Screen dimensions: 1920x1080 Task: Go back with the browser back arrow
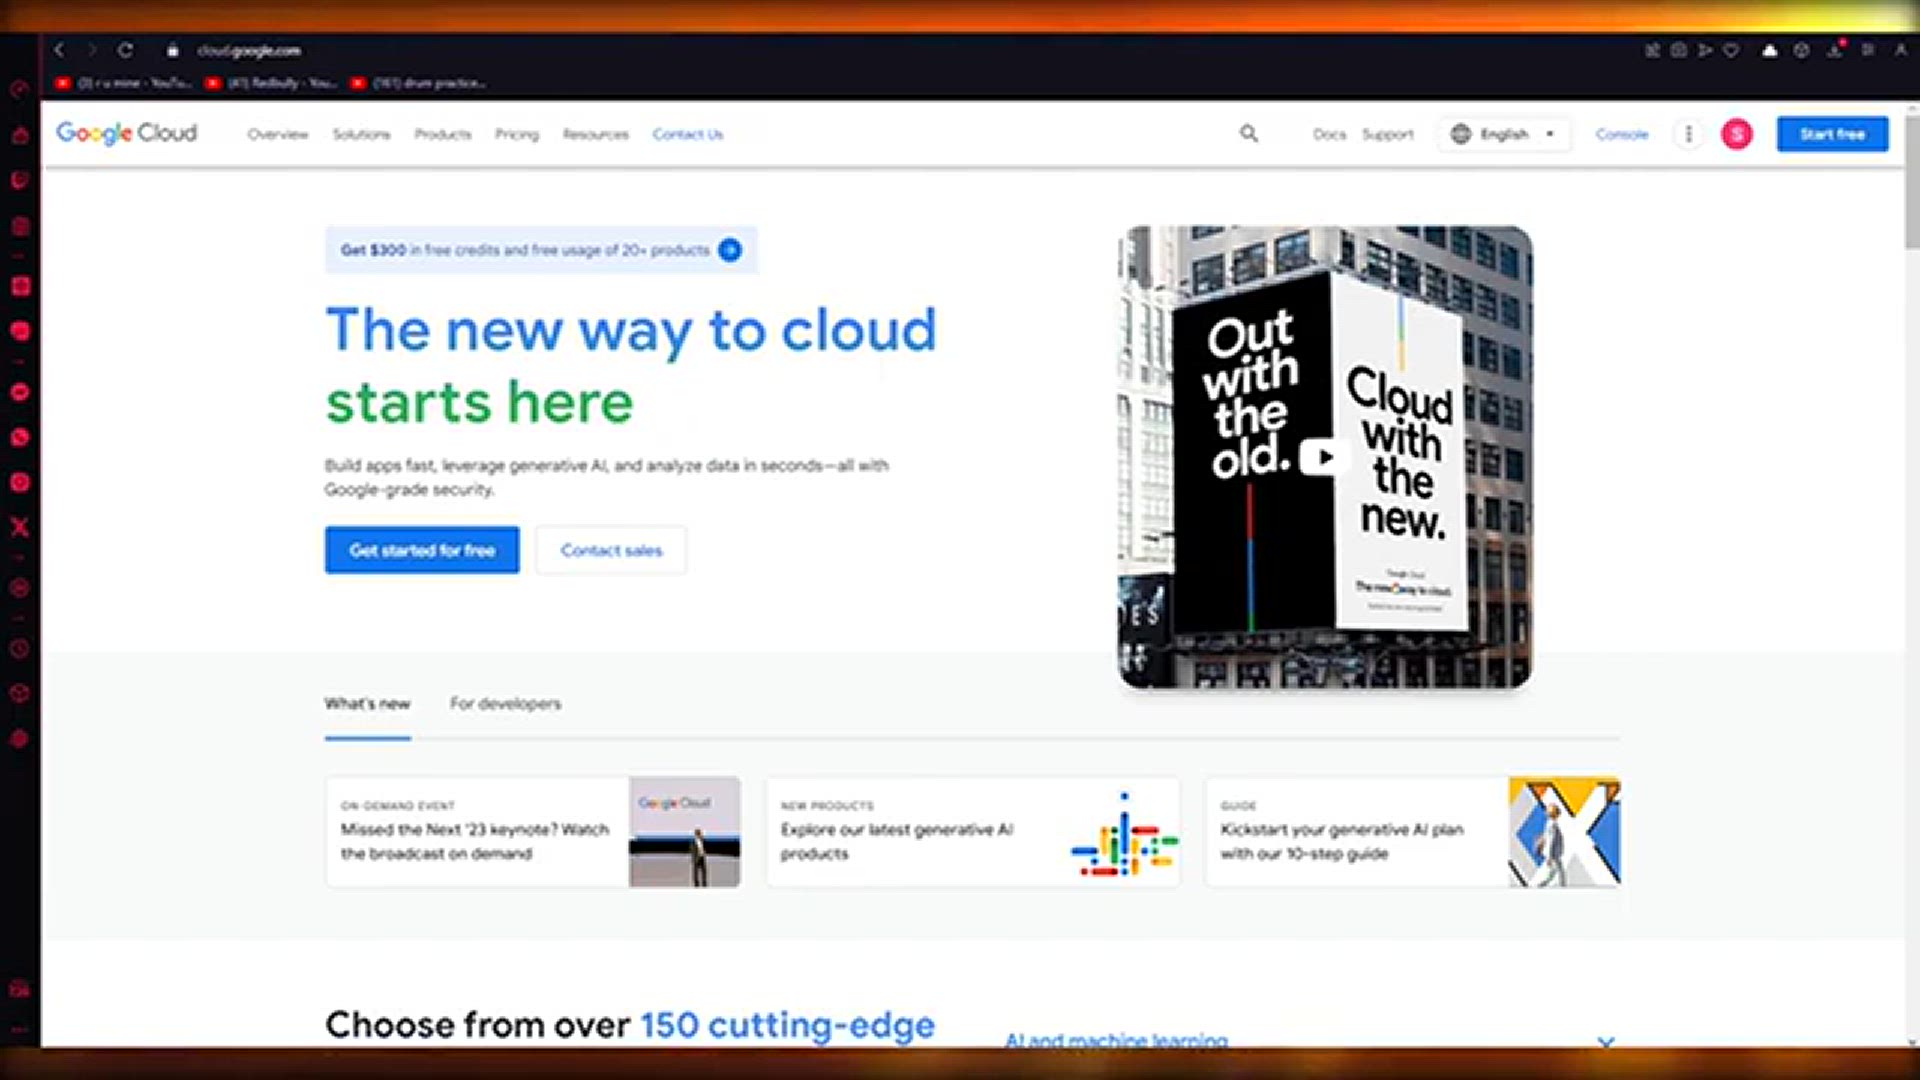[59, 50]
